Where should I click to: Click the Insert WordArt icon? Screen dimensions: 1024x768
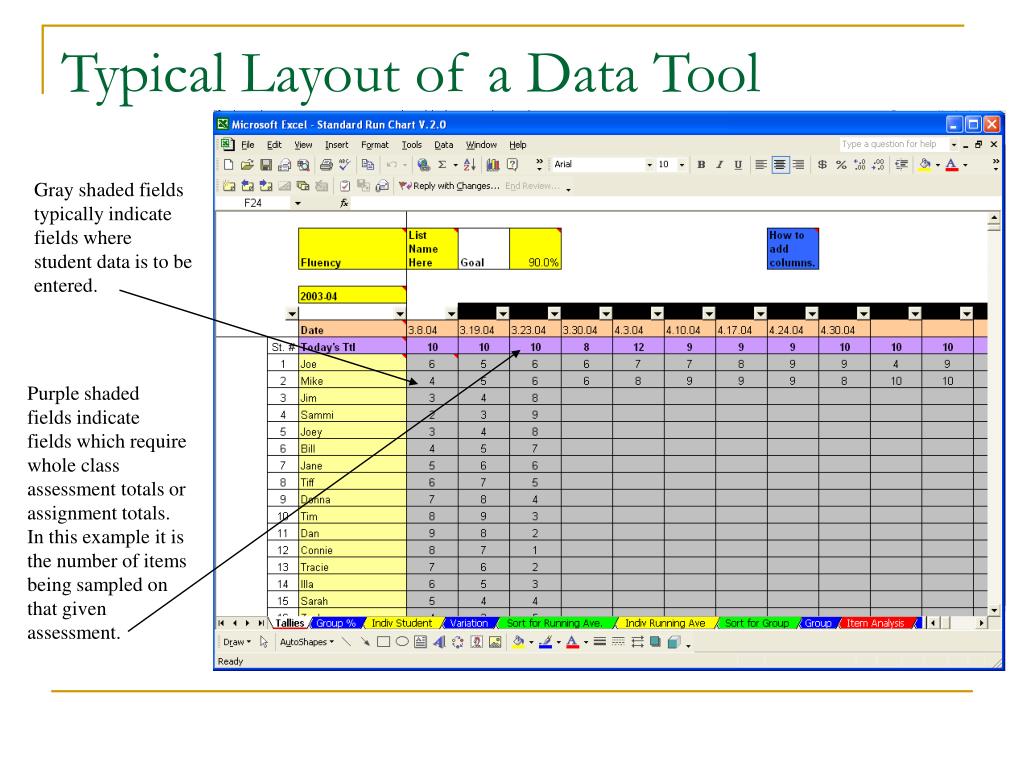440,642
